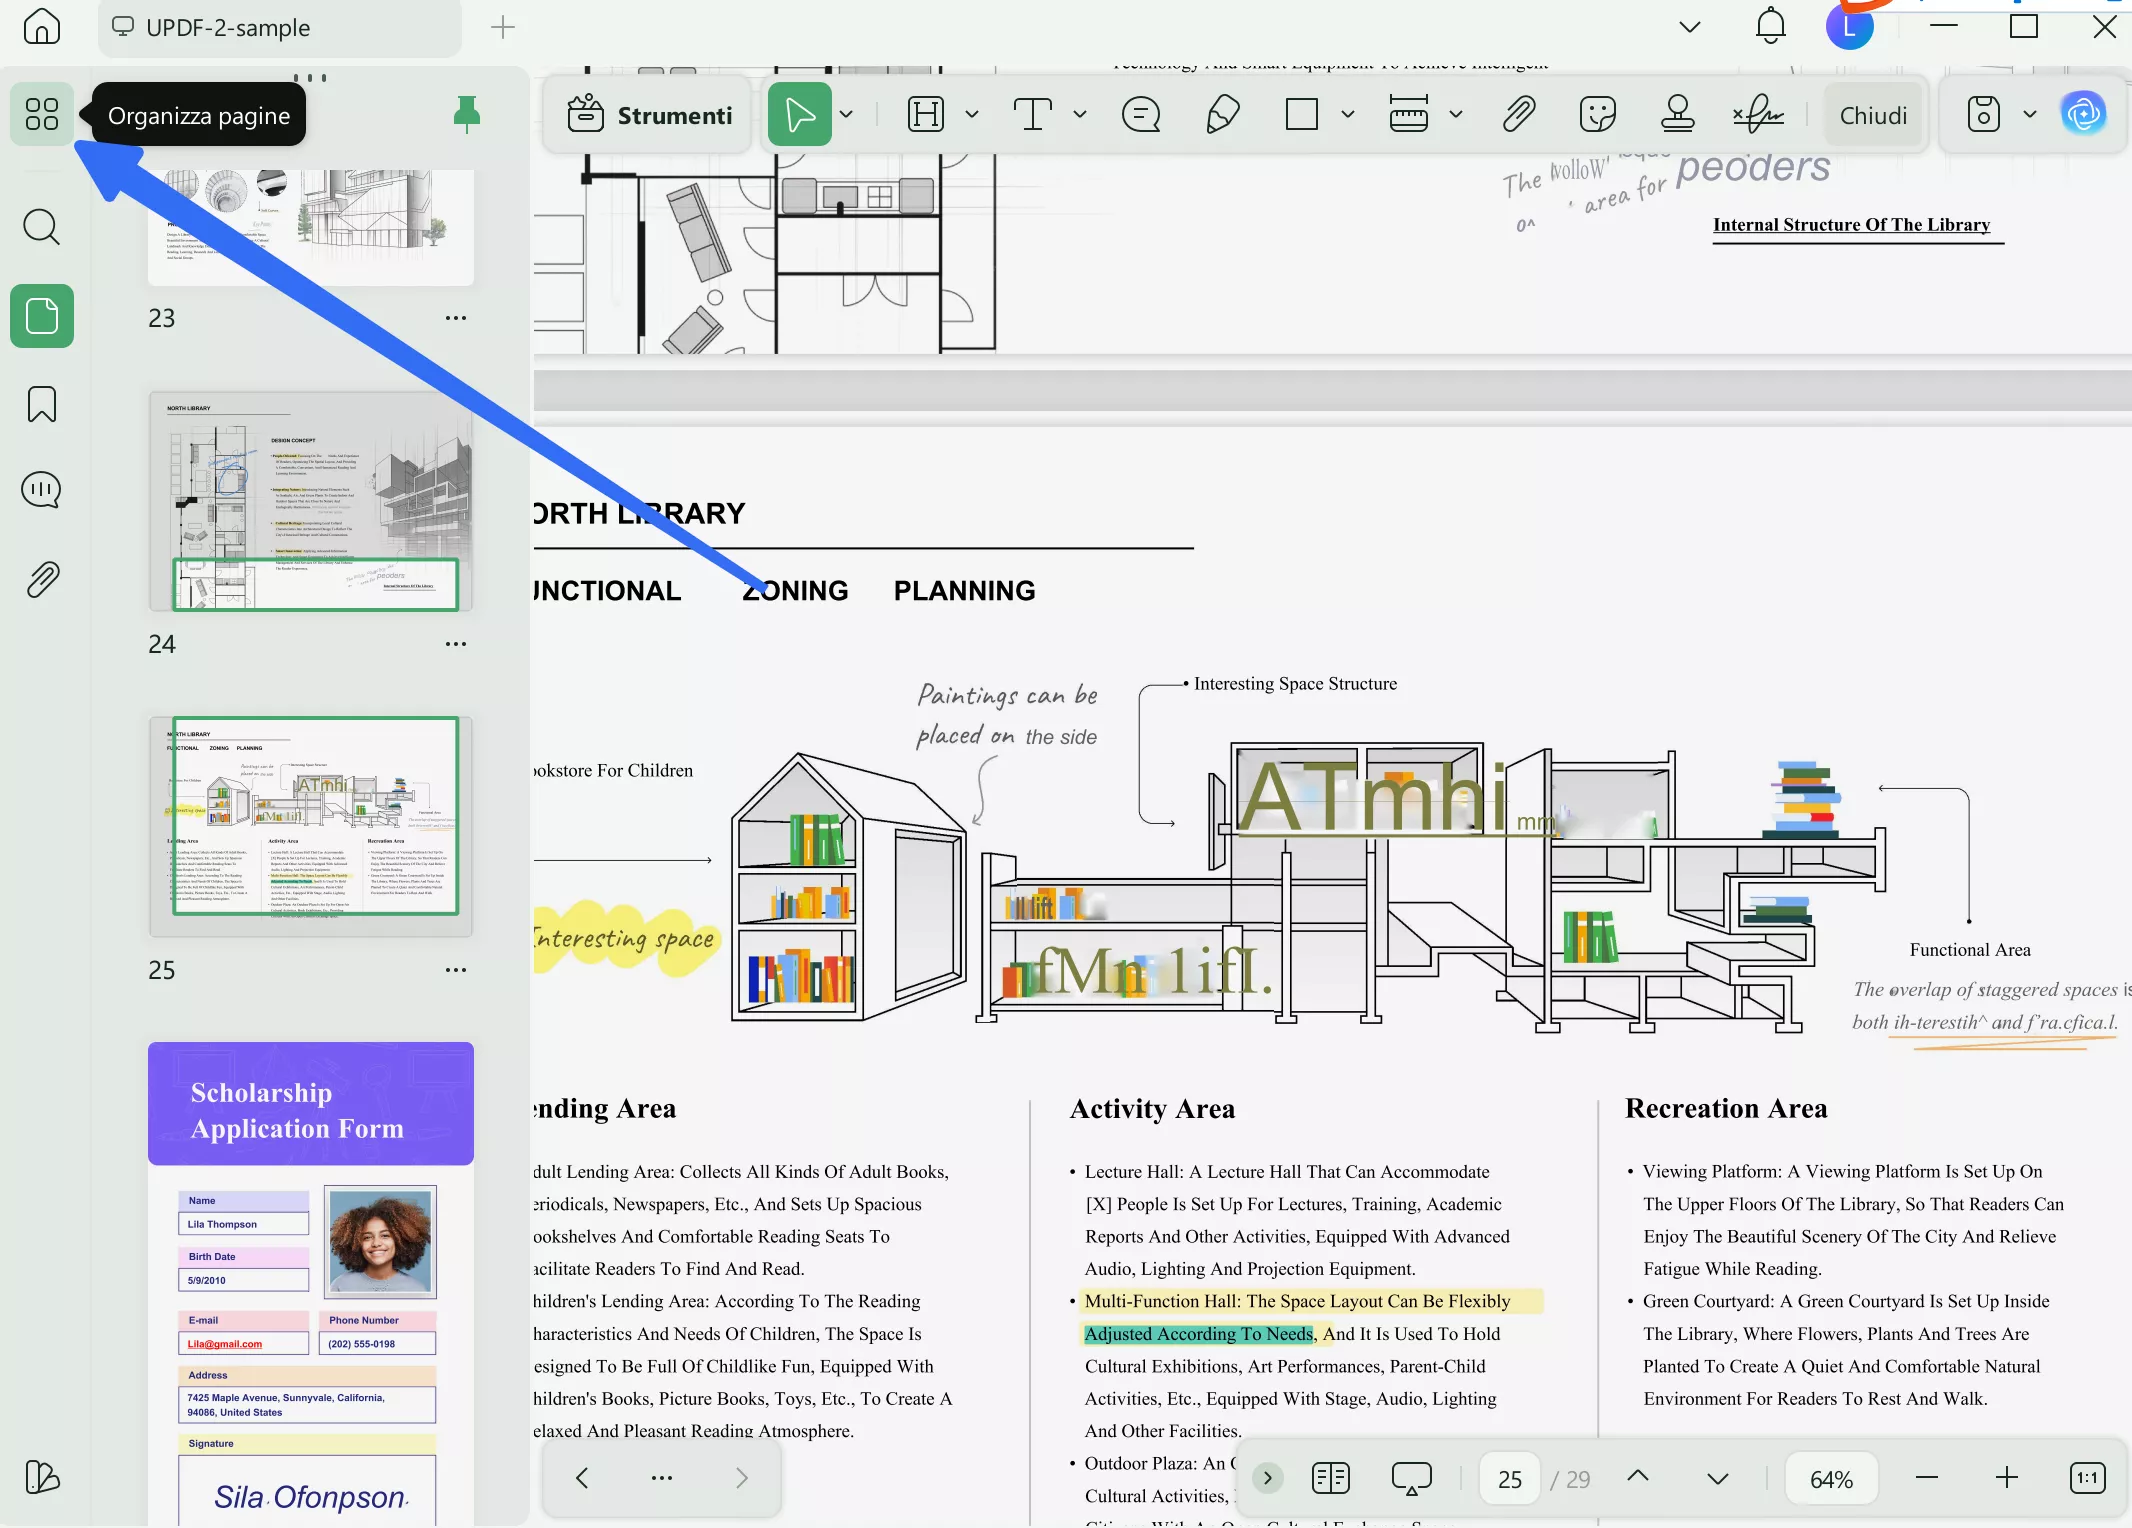Viewport: 2132px width, 1528px height.
Task: Enable two-page view mode
Action: point(1330,1477)
